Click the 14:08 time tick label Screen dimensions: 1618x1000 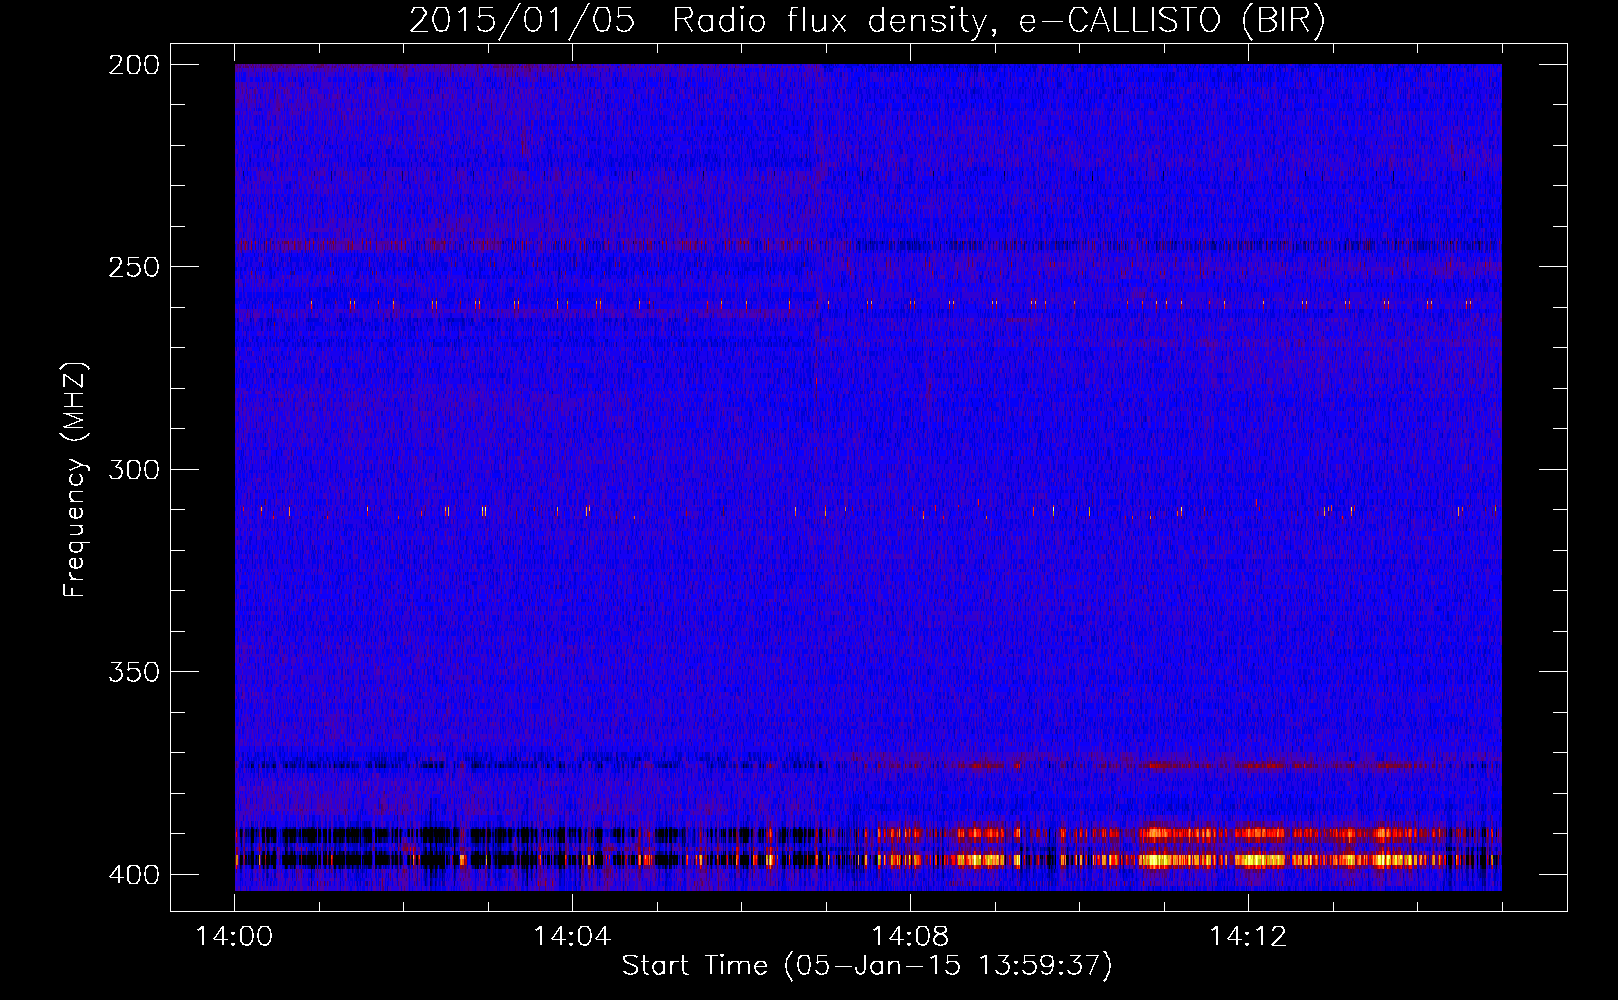(910, 937)
